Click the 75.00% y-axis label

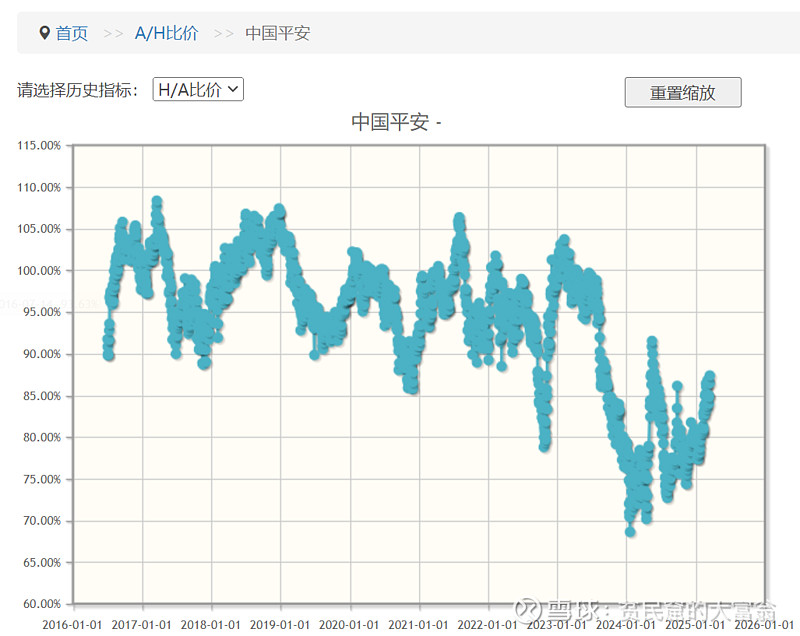click(42, 479)
